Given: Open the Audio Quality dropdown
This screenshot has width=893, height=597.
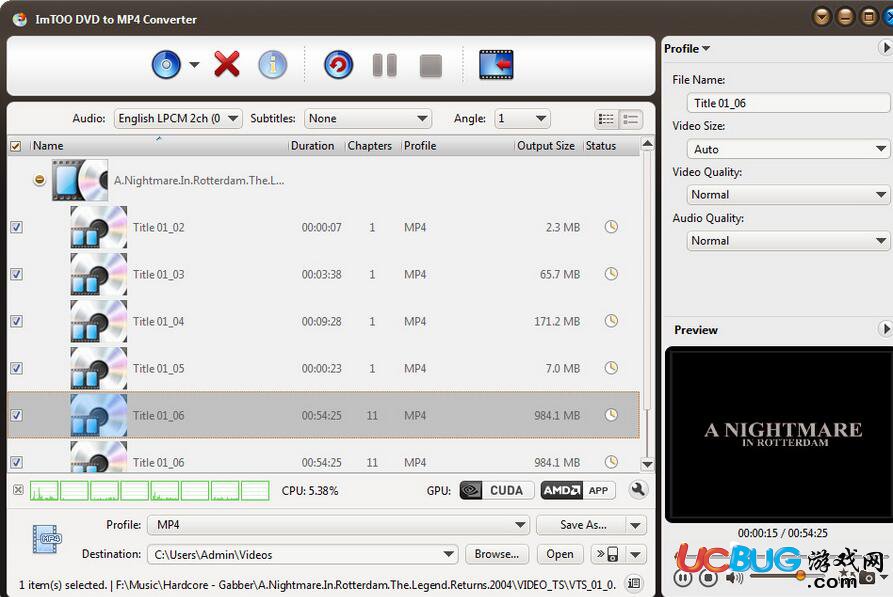Looking at the screenshot, I should coord(788,241).
